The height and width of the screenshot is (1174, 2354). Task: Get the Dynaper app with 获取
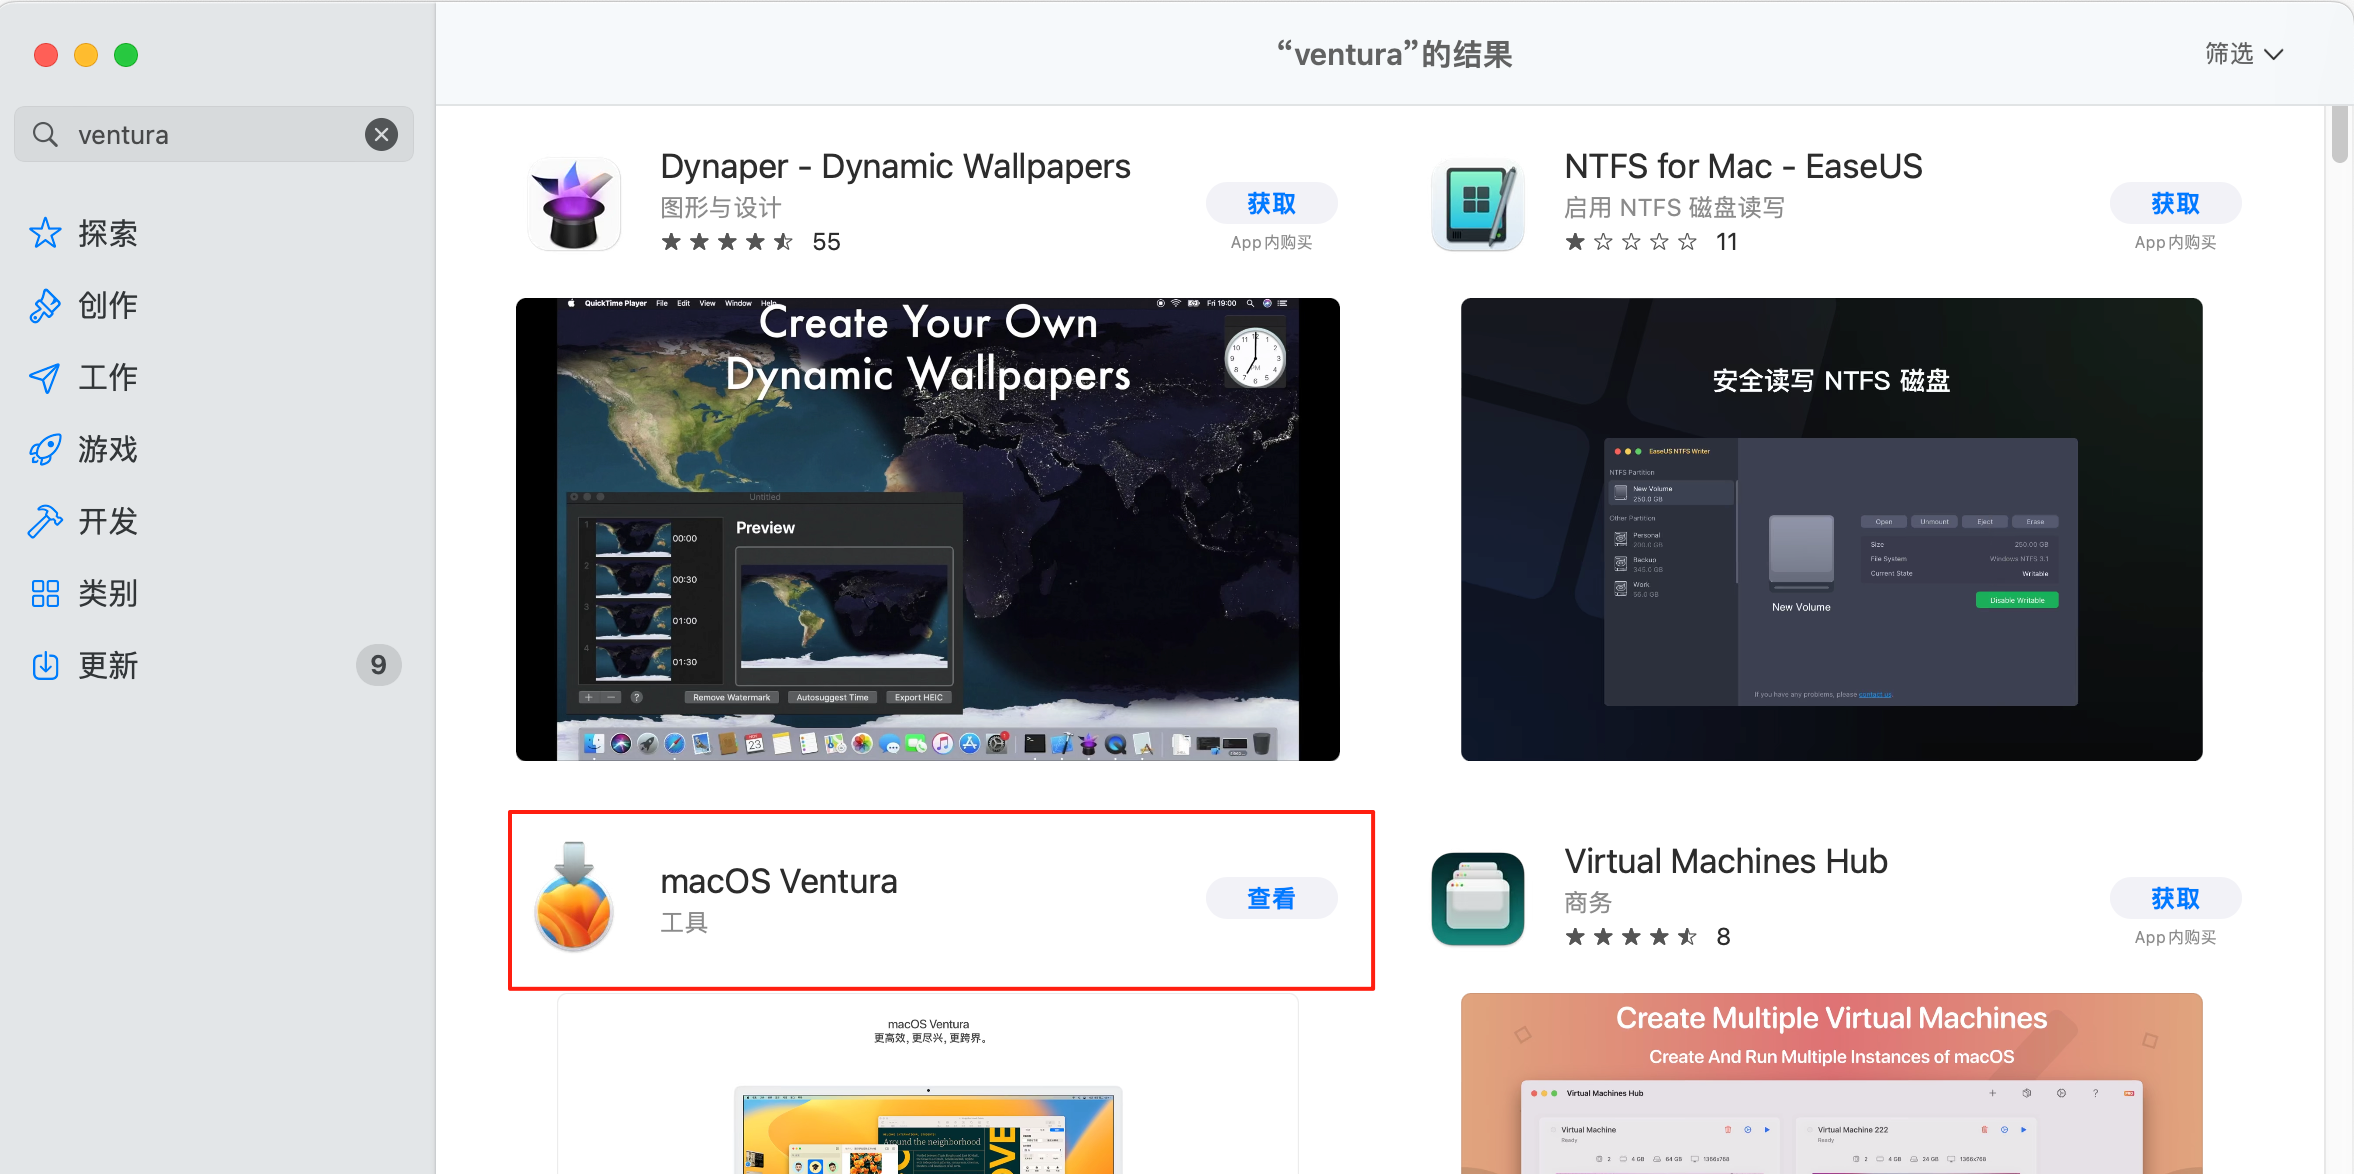pos(1271,203)
